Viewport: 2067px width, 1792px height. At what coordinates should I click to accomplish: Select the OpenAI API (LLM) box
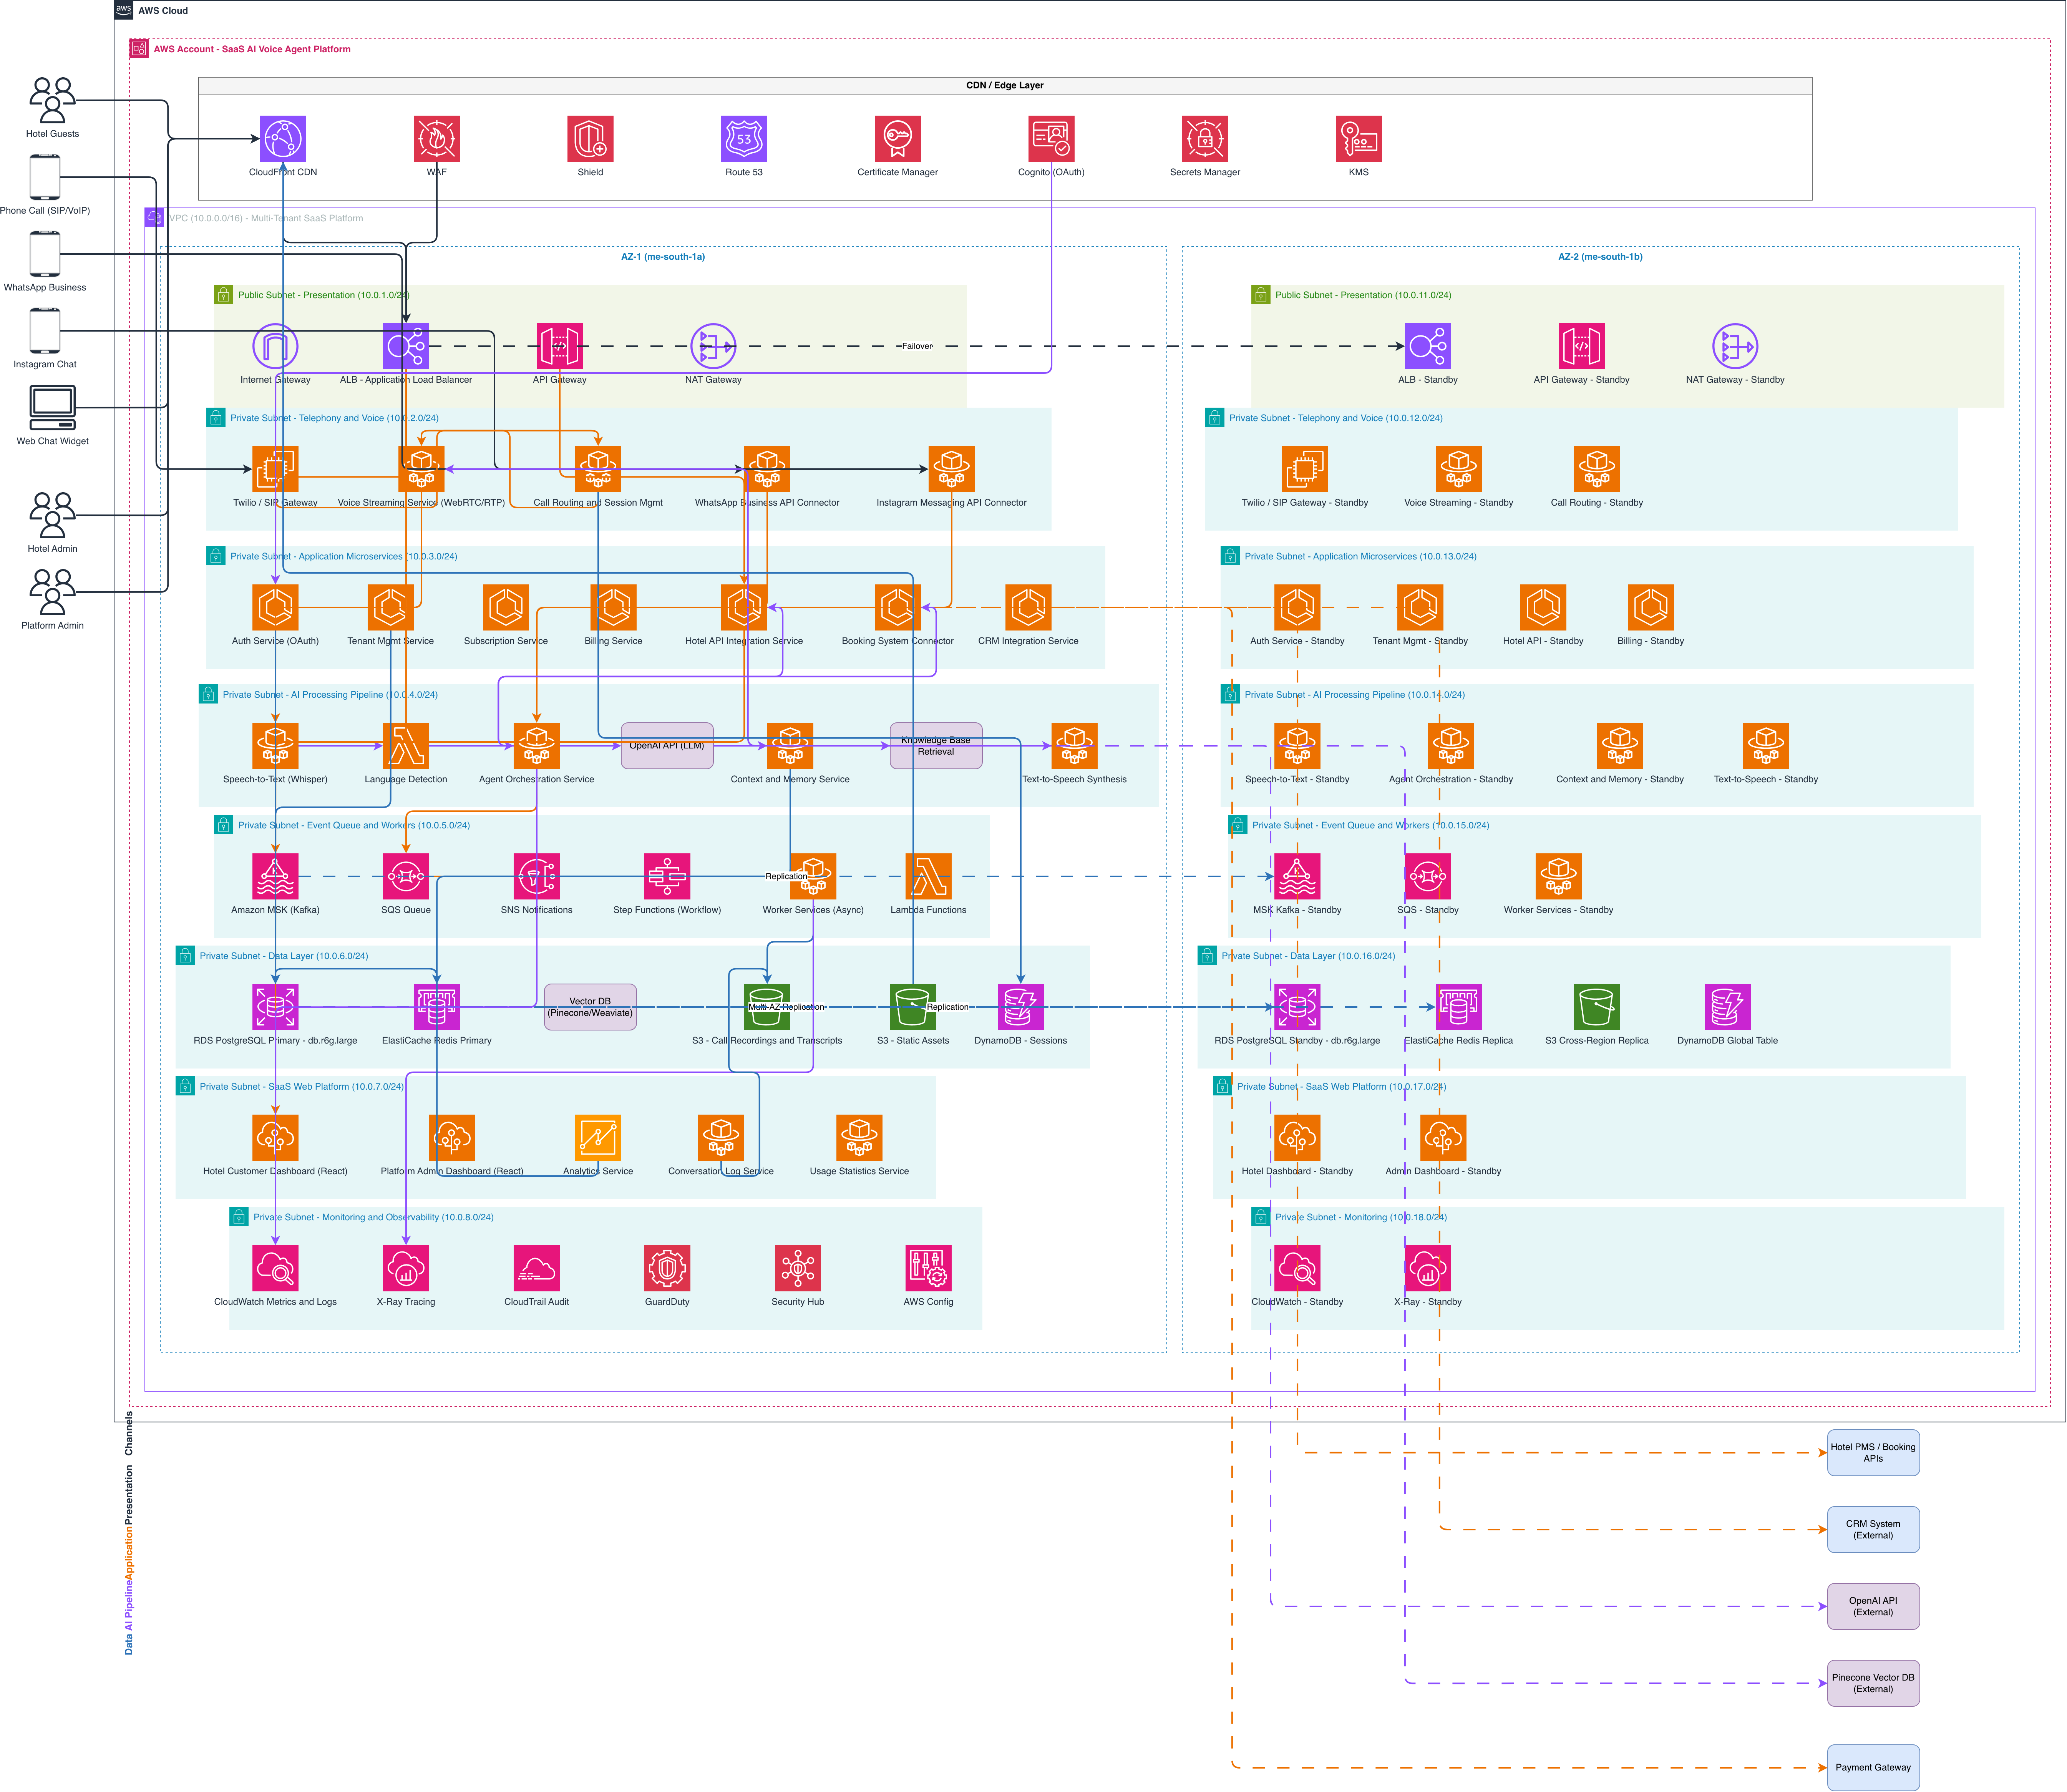(x=667, y=746)
